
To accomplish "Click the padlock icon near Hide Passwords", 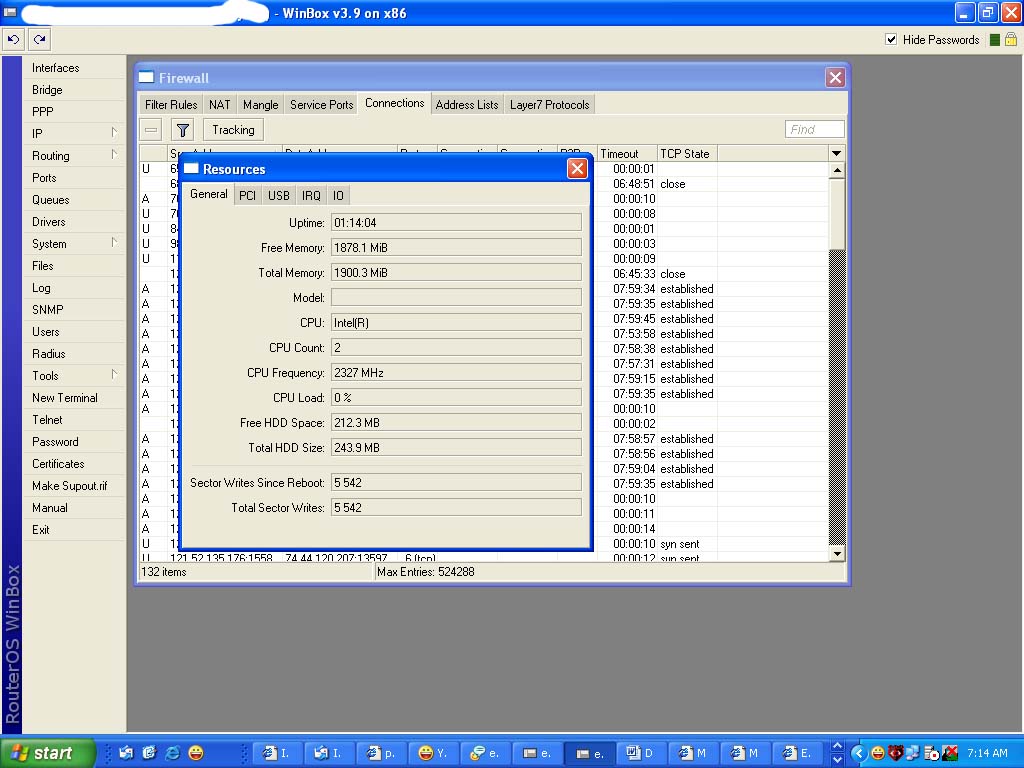I will [1011, 40].
